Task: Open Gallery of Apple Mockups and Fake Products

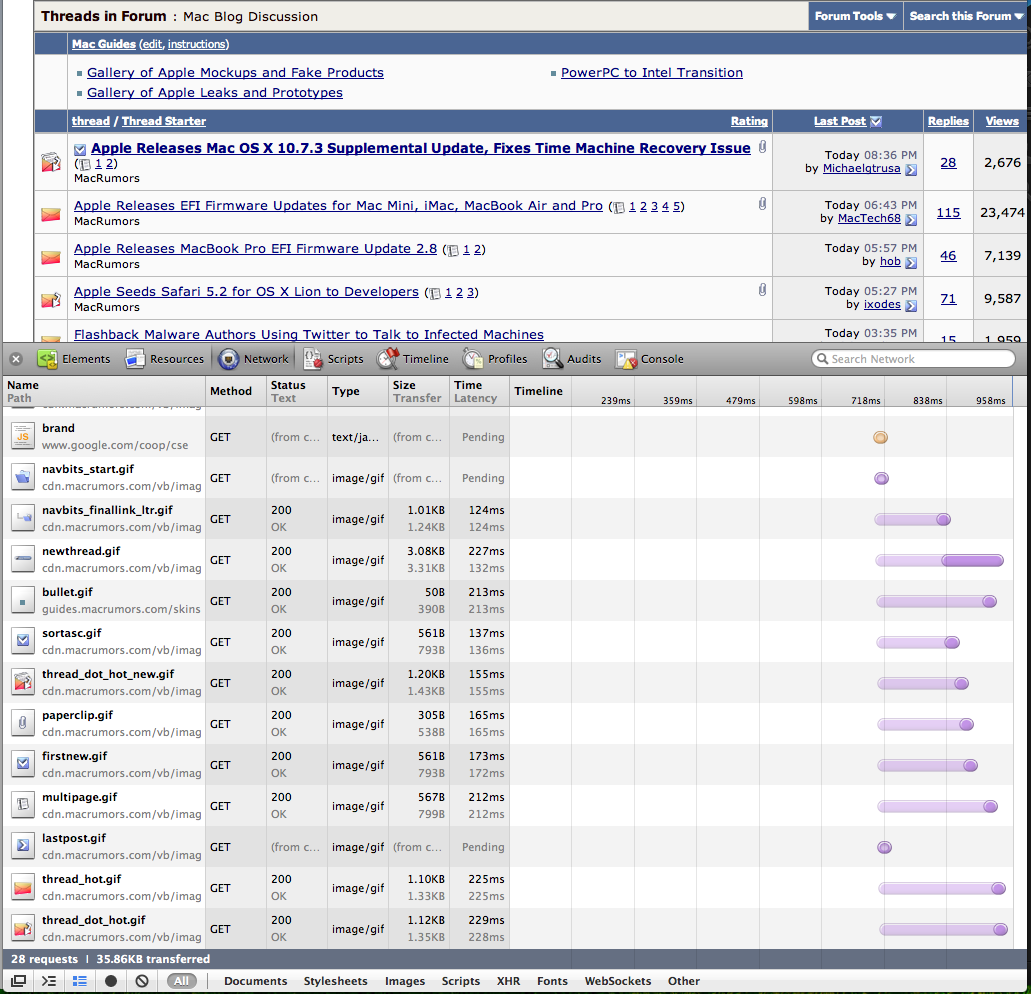Action: (x=235, y=73)
